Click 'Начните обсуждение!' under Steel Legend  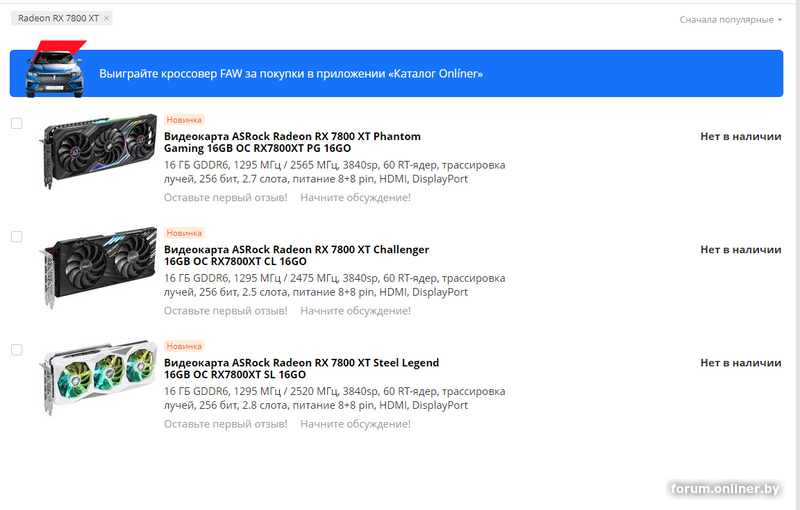pyautogui.click(x=355, y=424)
